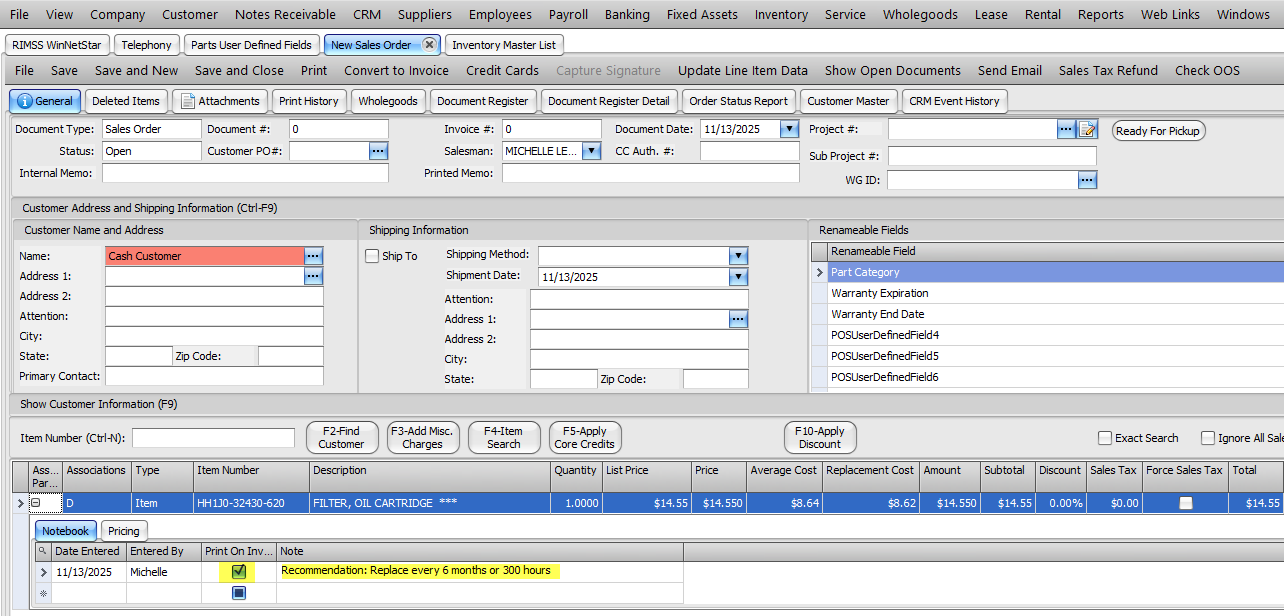Close the New Sales Order tab
1284x616 pixels.
tap(429, 45)
